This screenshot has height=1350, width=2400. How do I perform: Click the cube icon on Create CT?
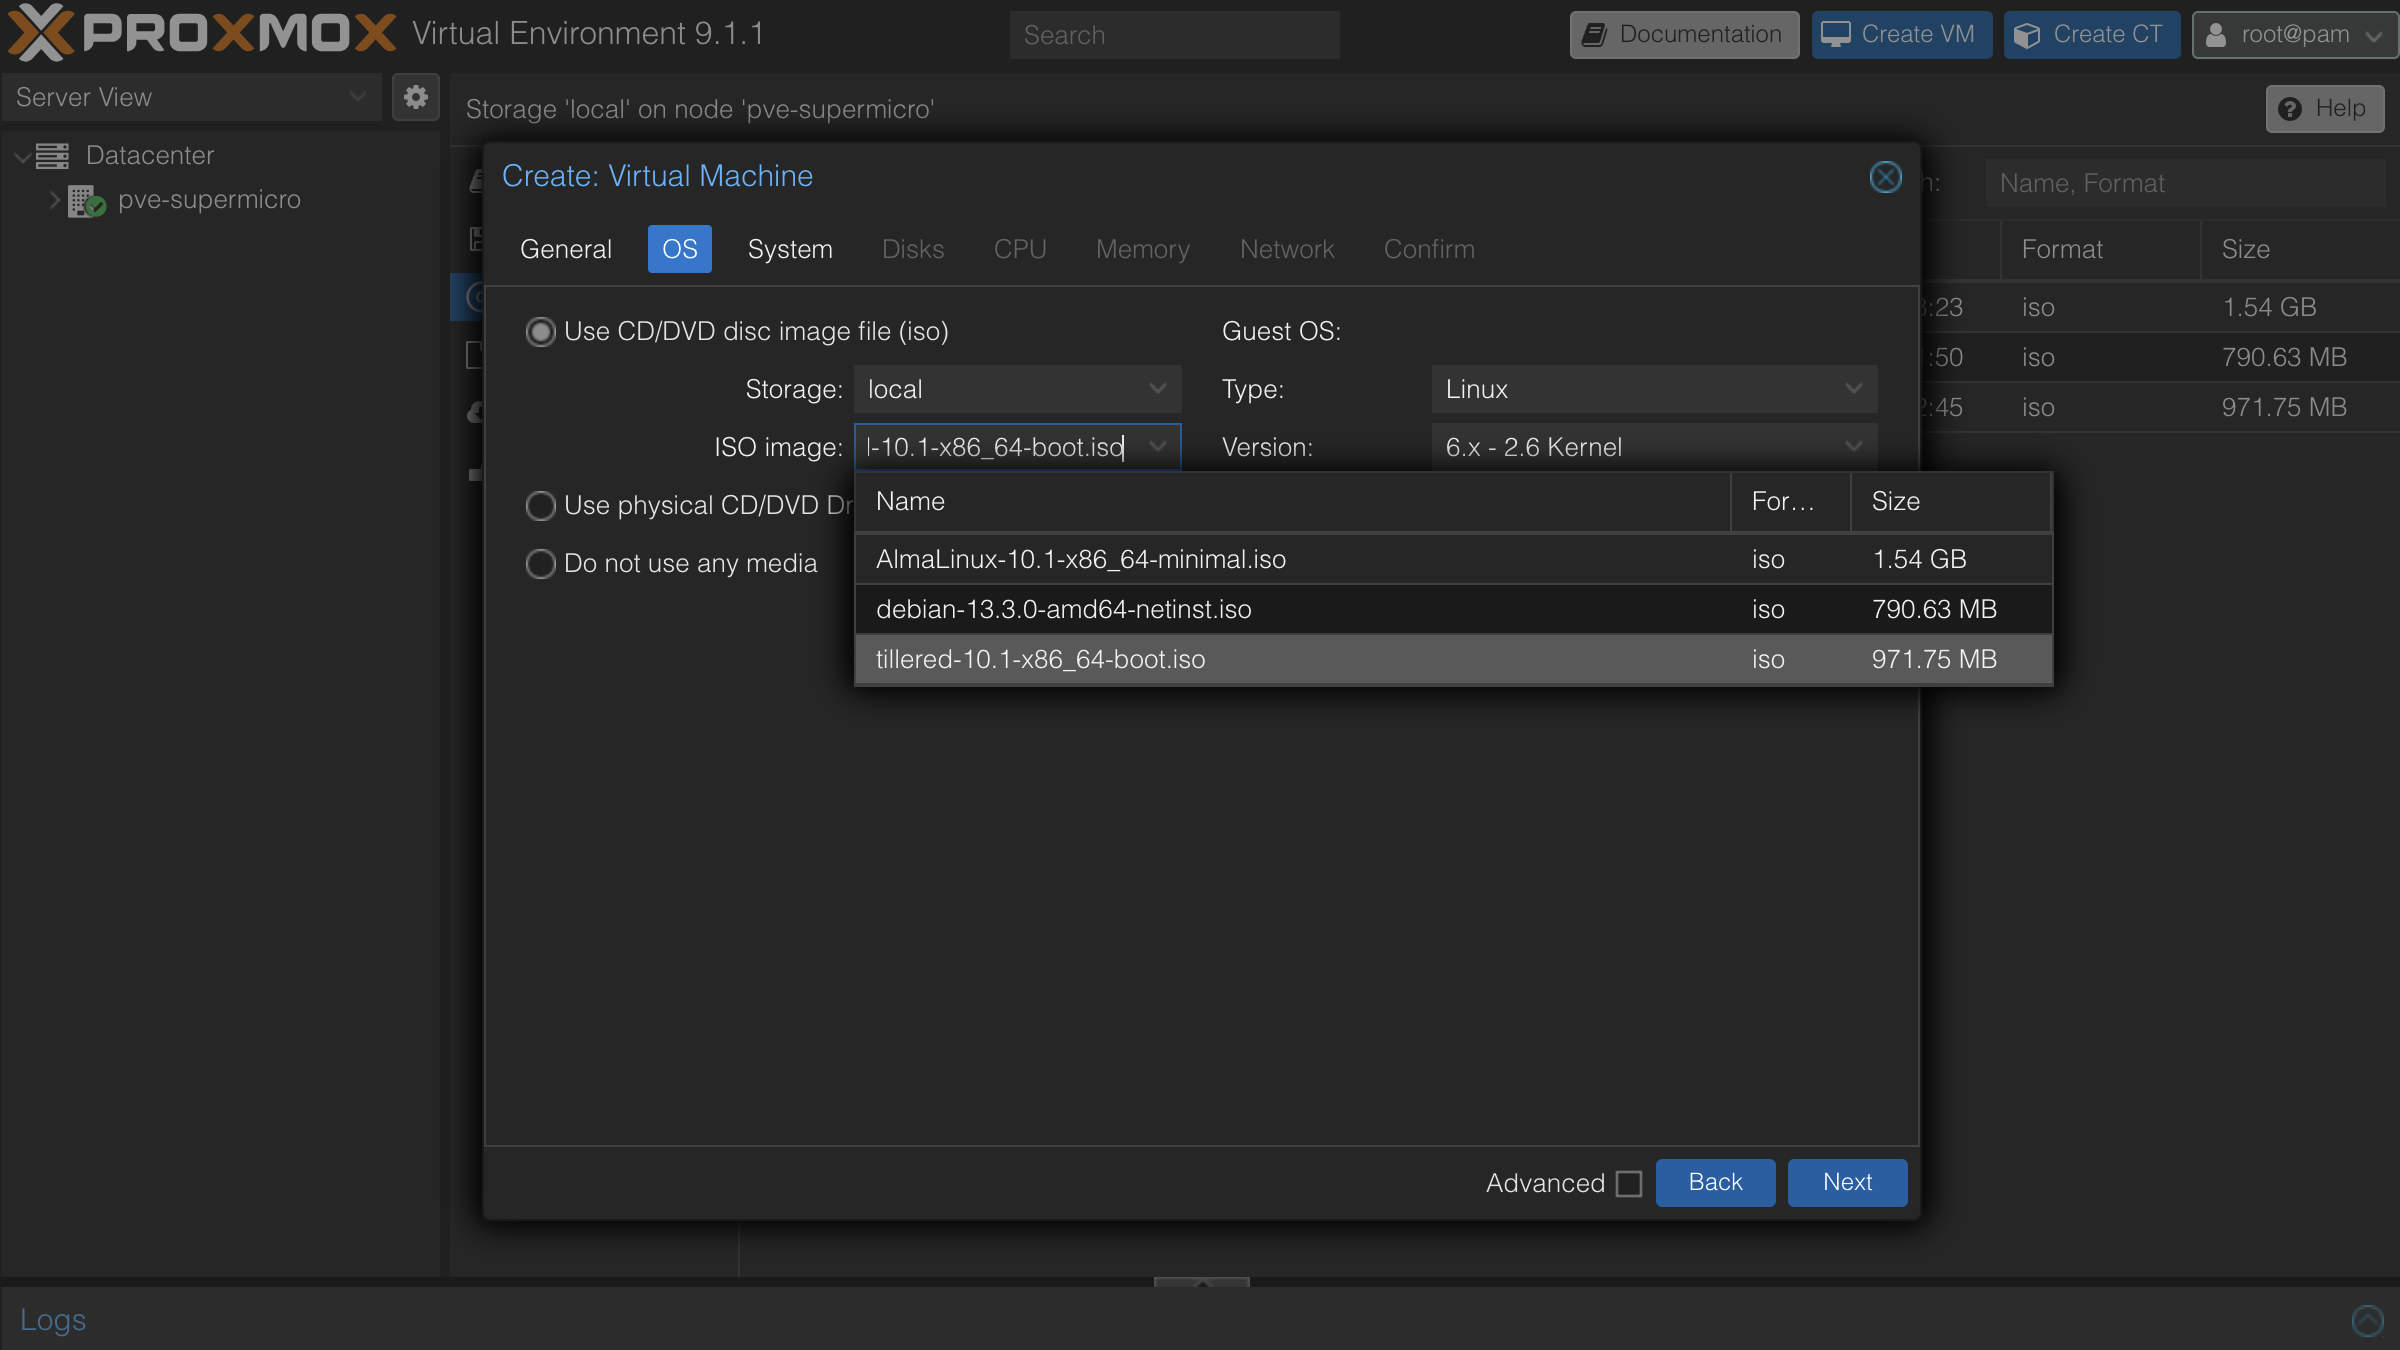2028,35
